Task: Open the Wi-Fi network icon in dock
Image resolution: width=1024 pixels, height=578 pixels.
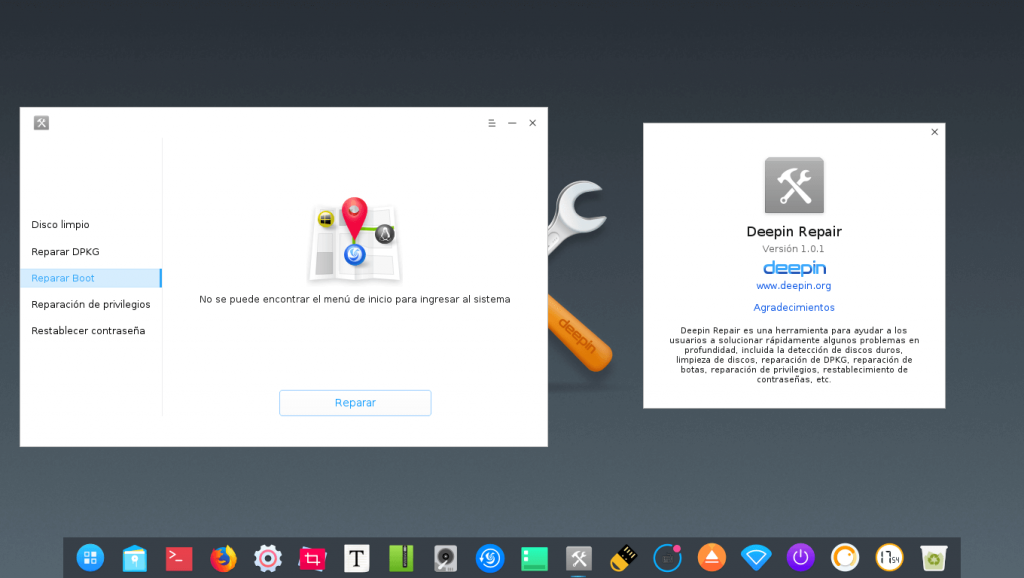Action: (756, 558)
